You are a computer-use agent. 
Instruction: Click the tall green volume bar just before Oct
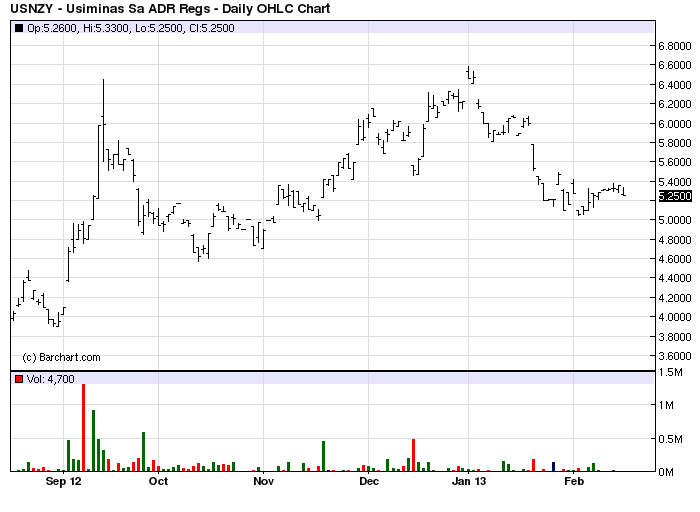coord(143,452)
